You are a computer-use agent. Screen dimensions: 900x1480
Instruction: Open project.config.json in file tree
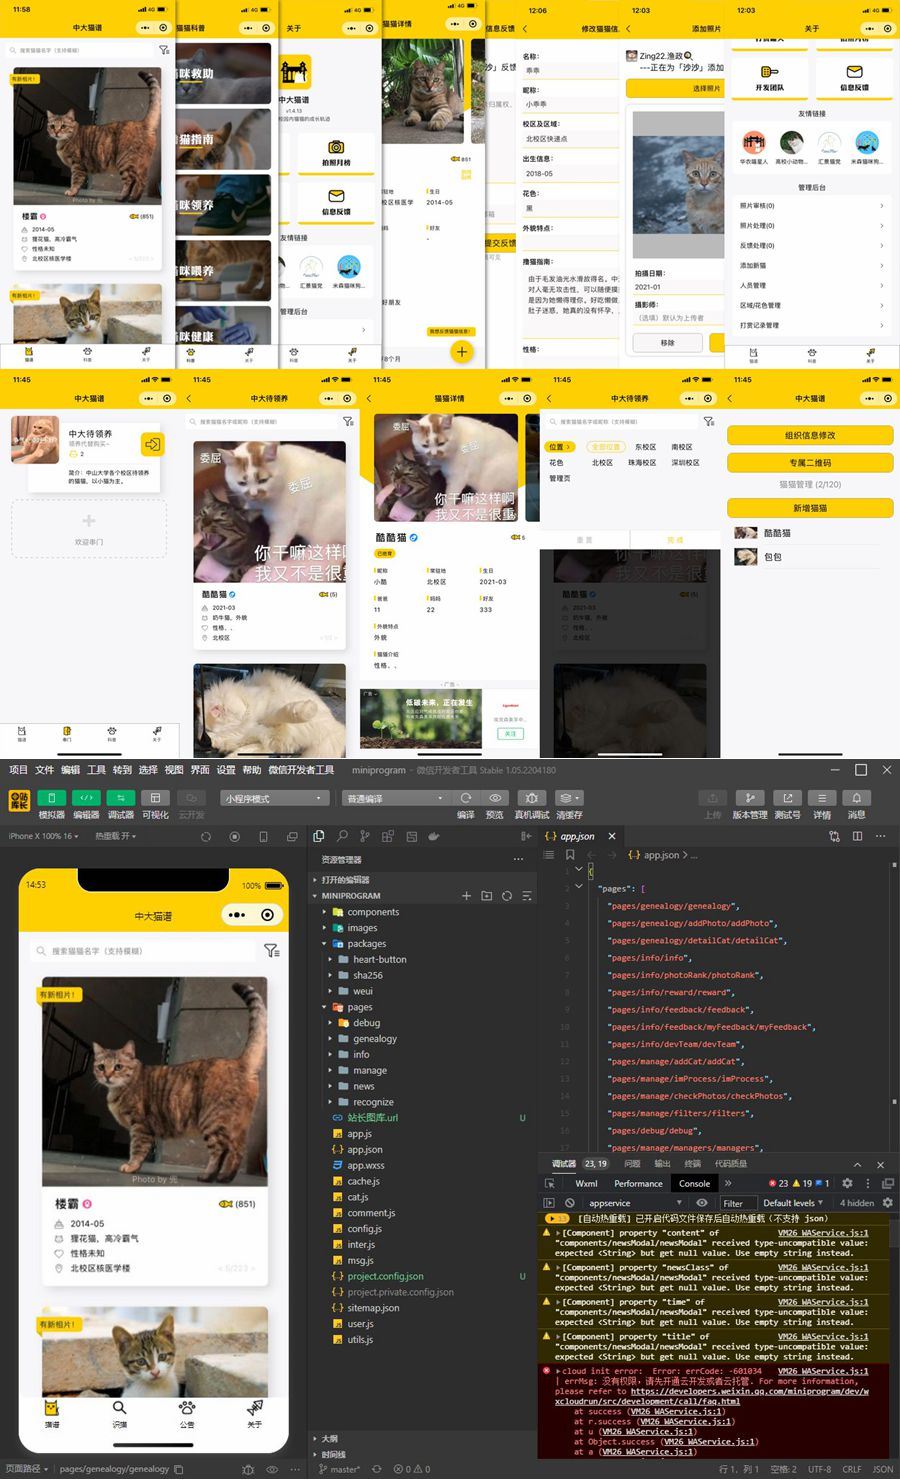click(385, 1276)
